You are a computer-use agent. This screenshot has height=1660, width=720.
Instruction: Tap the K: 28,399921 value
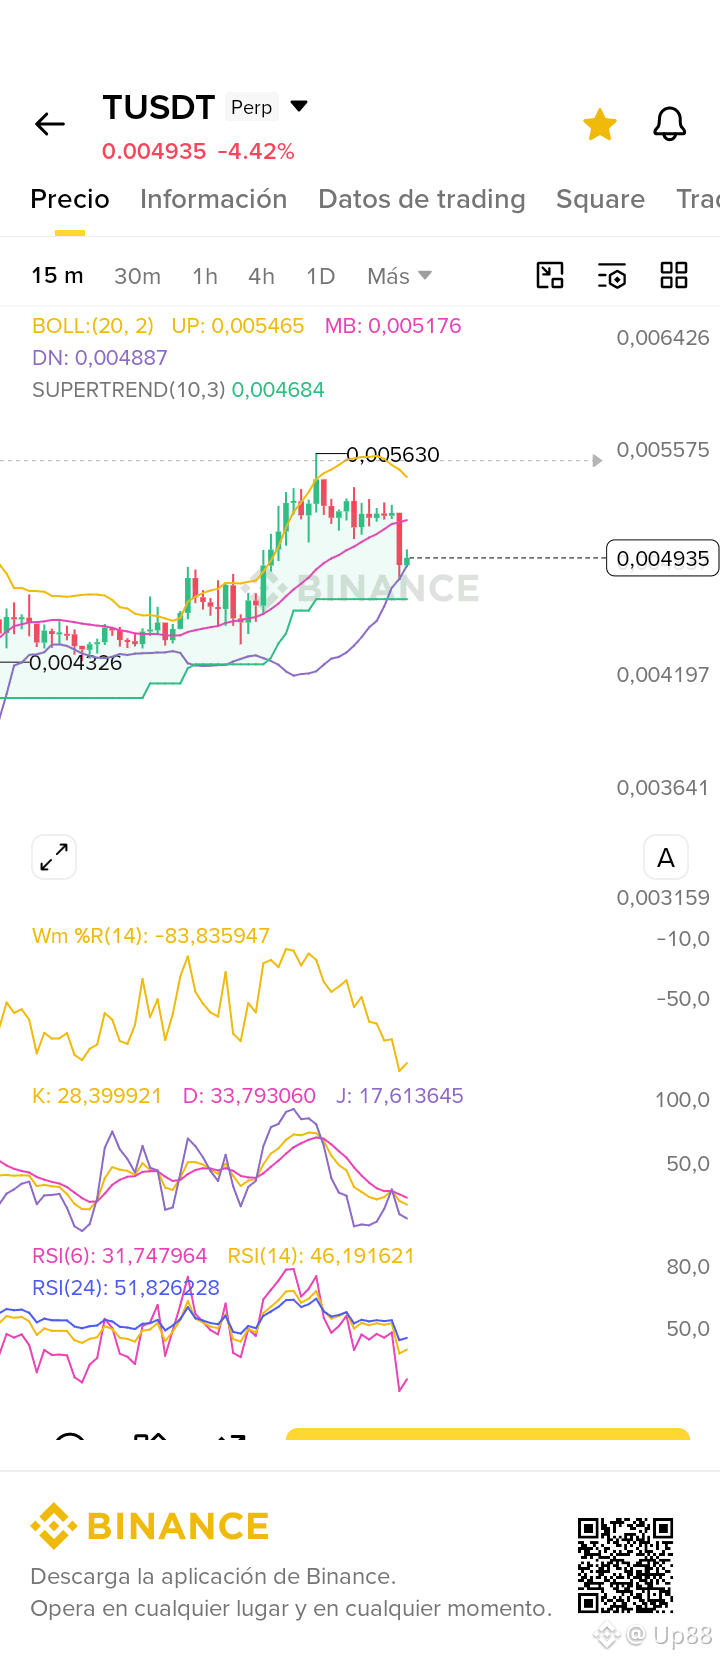[x=97, y=1096]
